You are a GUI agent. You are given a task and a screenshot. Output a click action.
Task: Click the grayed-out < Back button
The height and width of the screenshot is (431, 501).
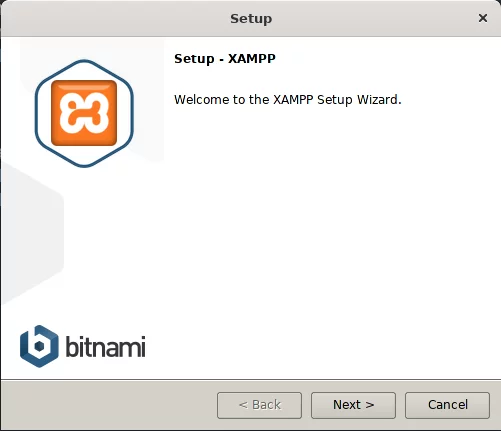pos(259,405)
